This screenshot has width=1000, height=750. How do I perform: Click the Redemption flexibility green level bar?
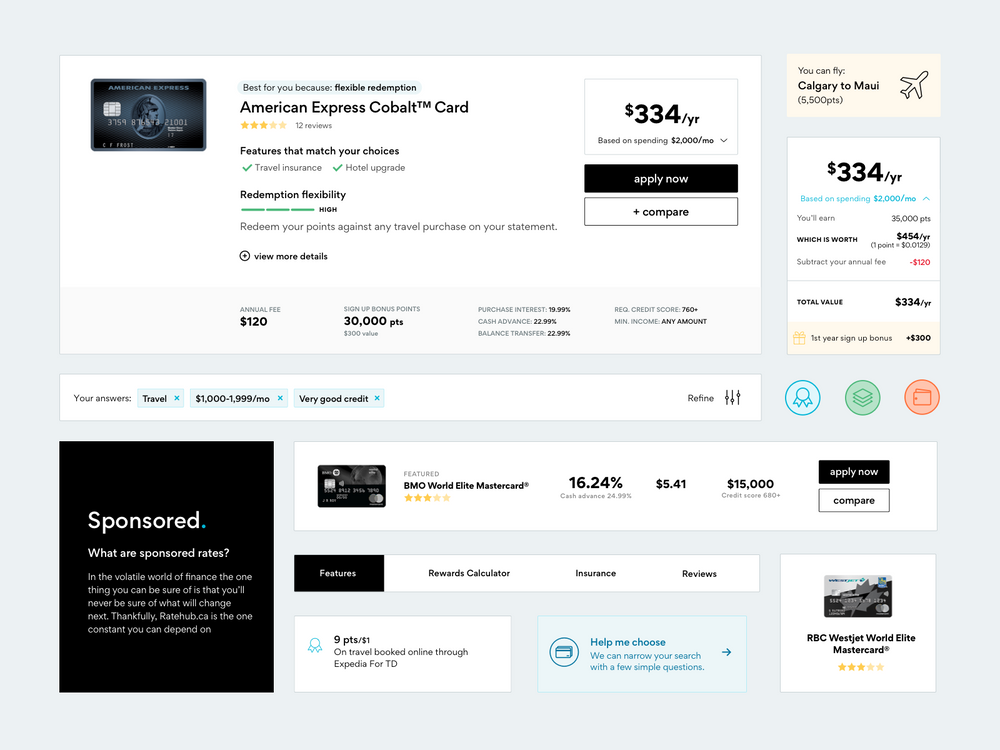(277, 210)
